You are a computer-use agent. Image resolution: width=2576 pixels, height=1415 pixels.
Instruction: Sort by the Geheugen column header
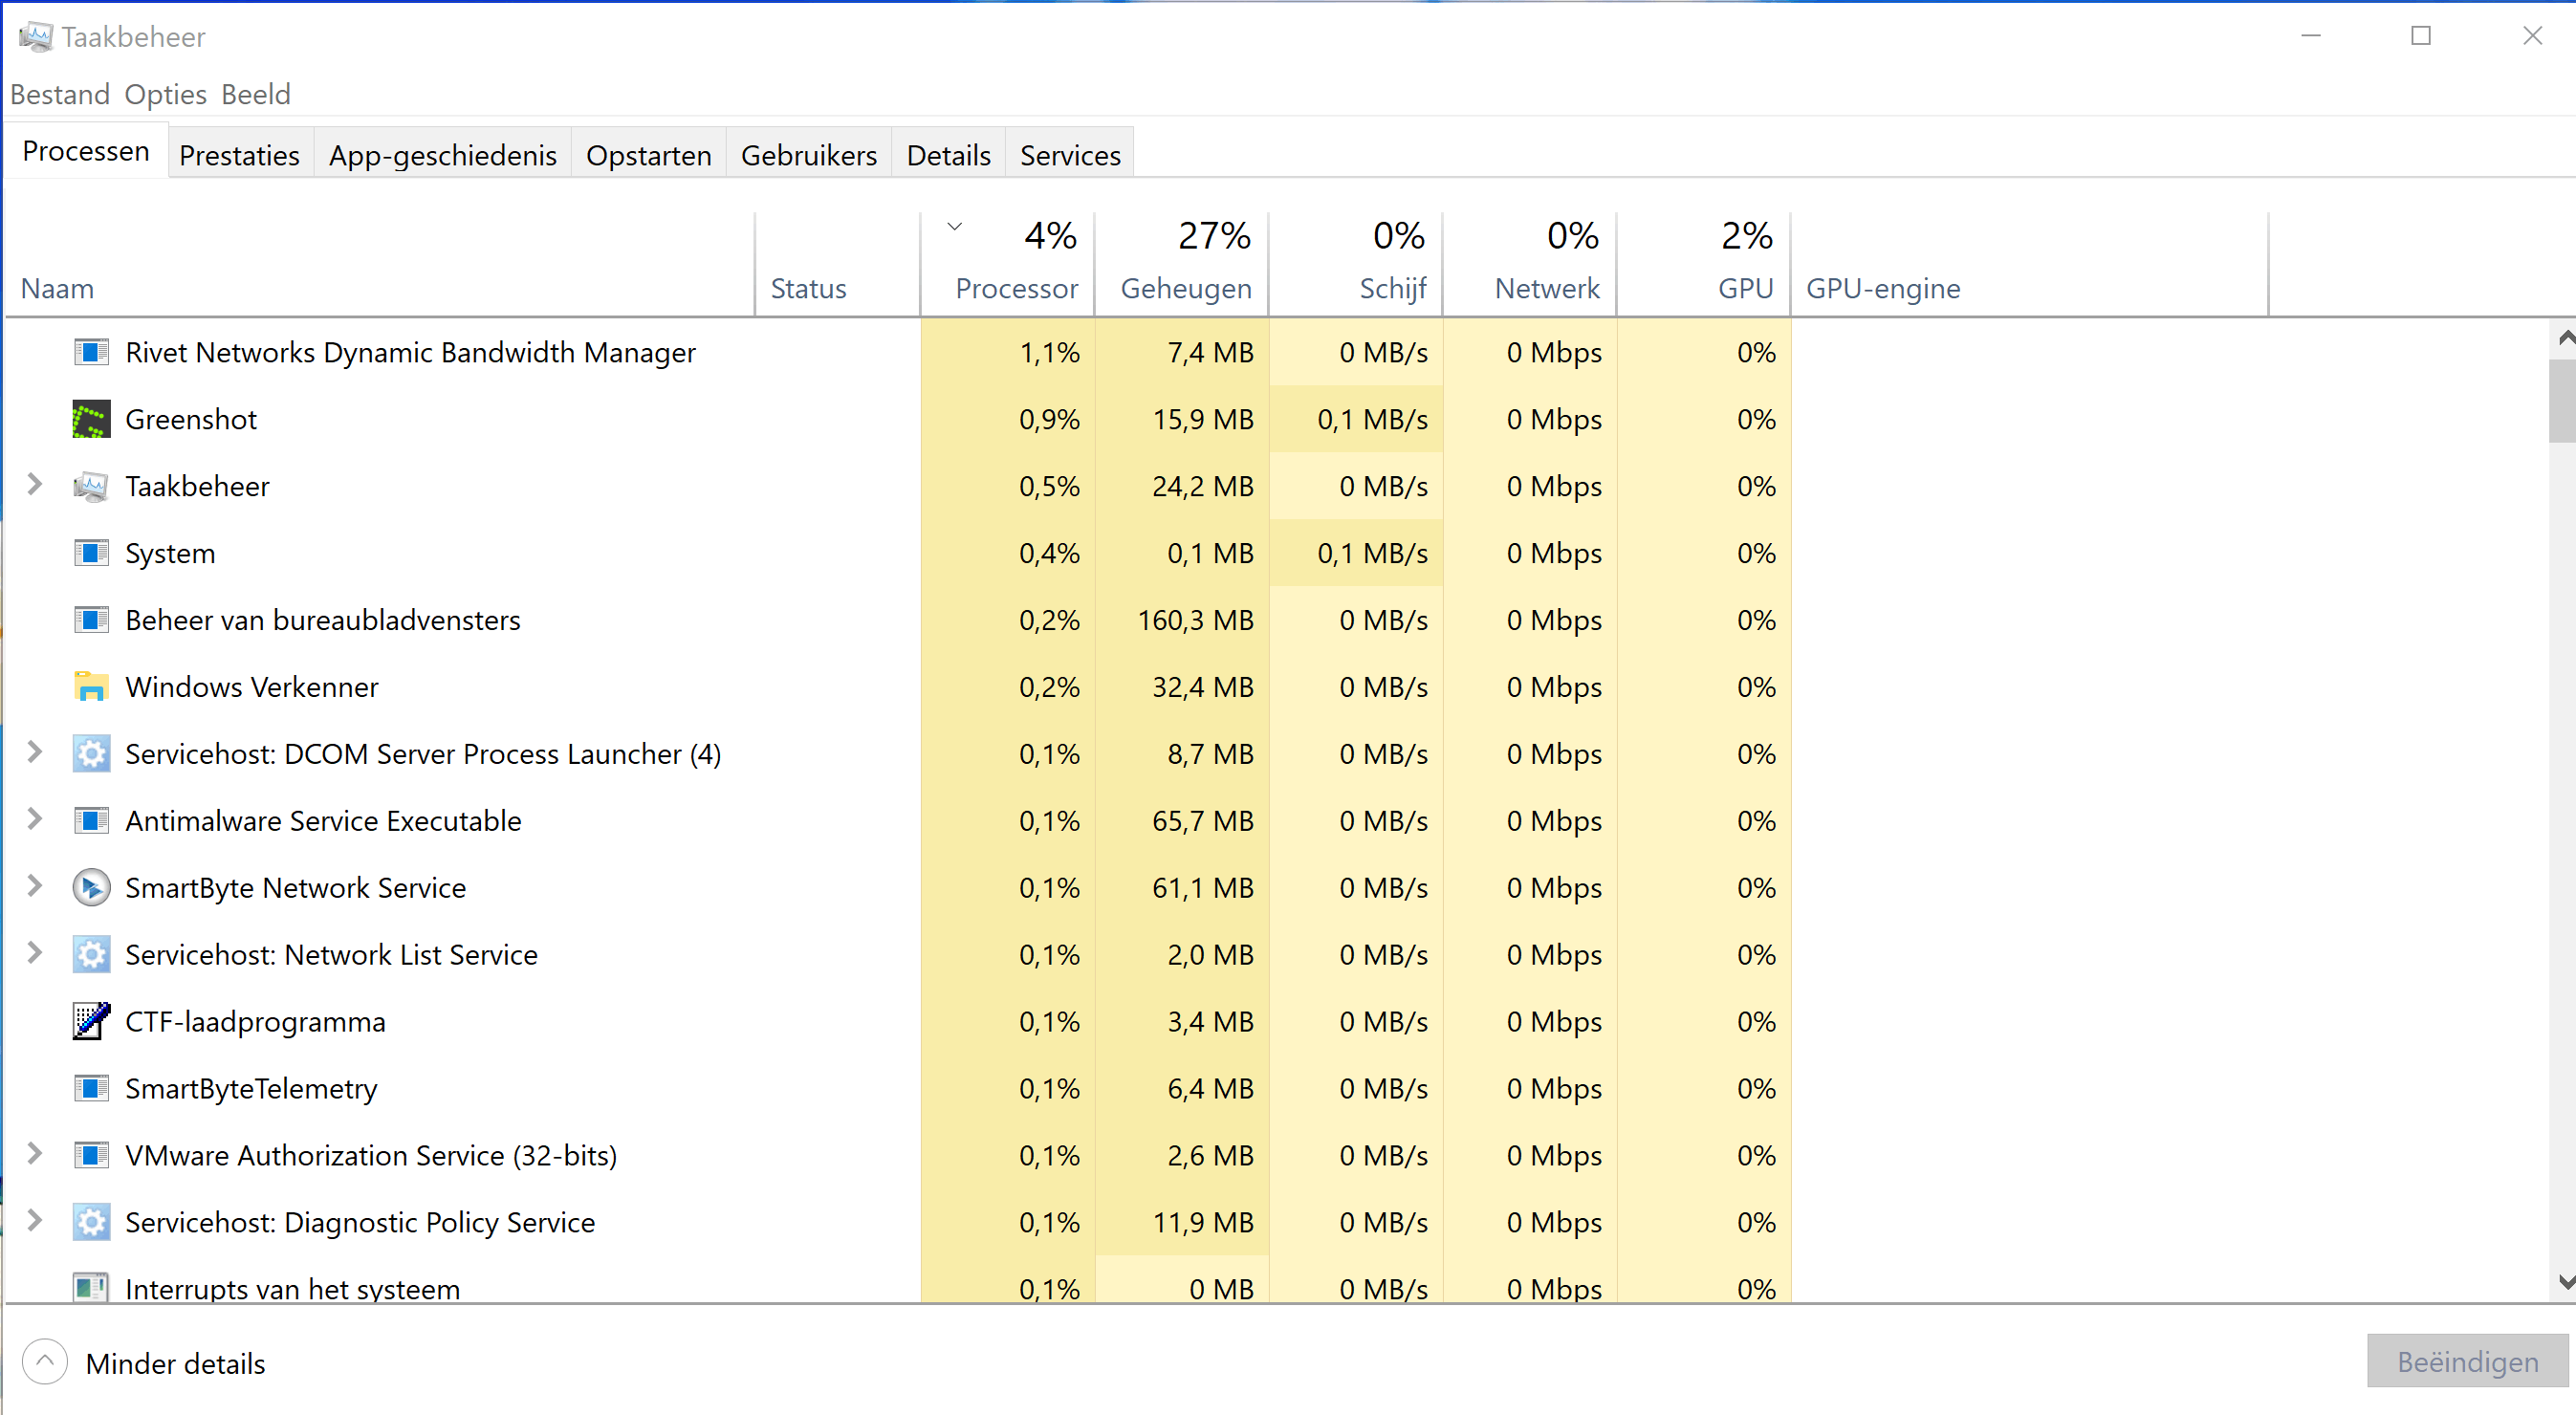[1182, 265]
